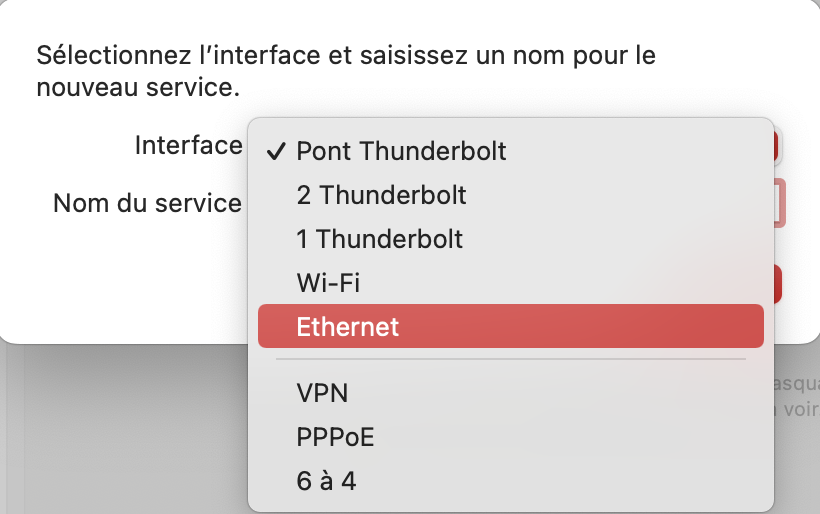
Task: Pick 1 Thunderbolt in the dropdown
Action: tap(379, 239)
